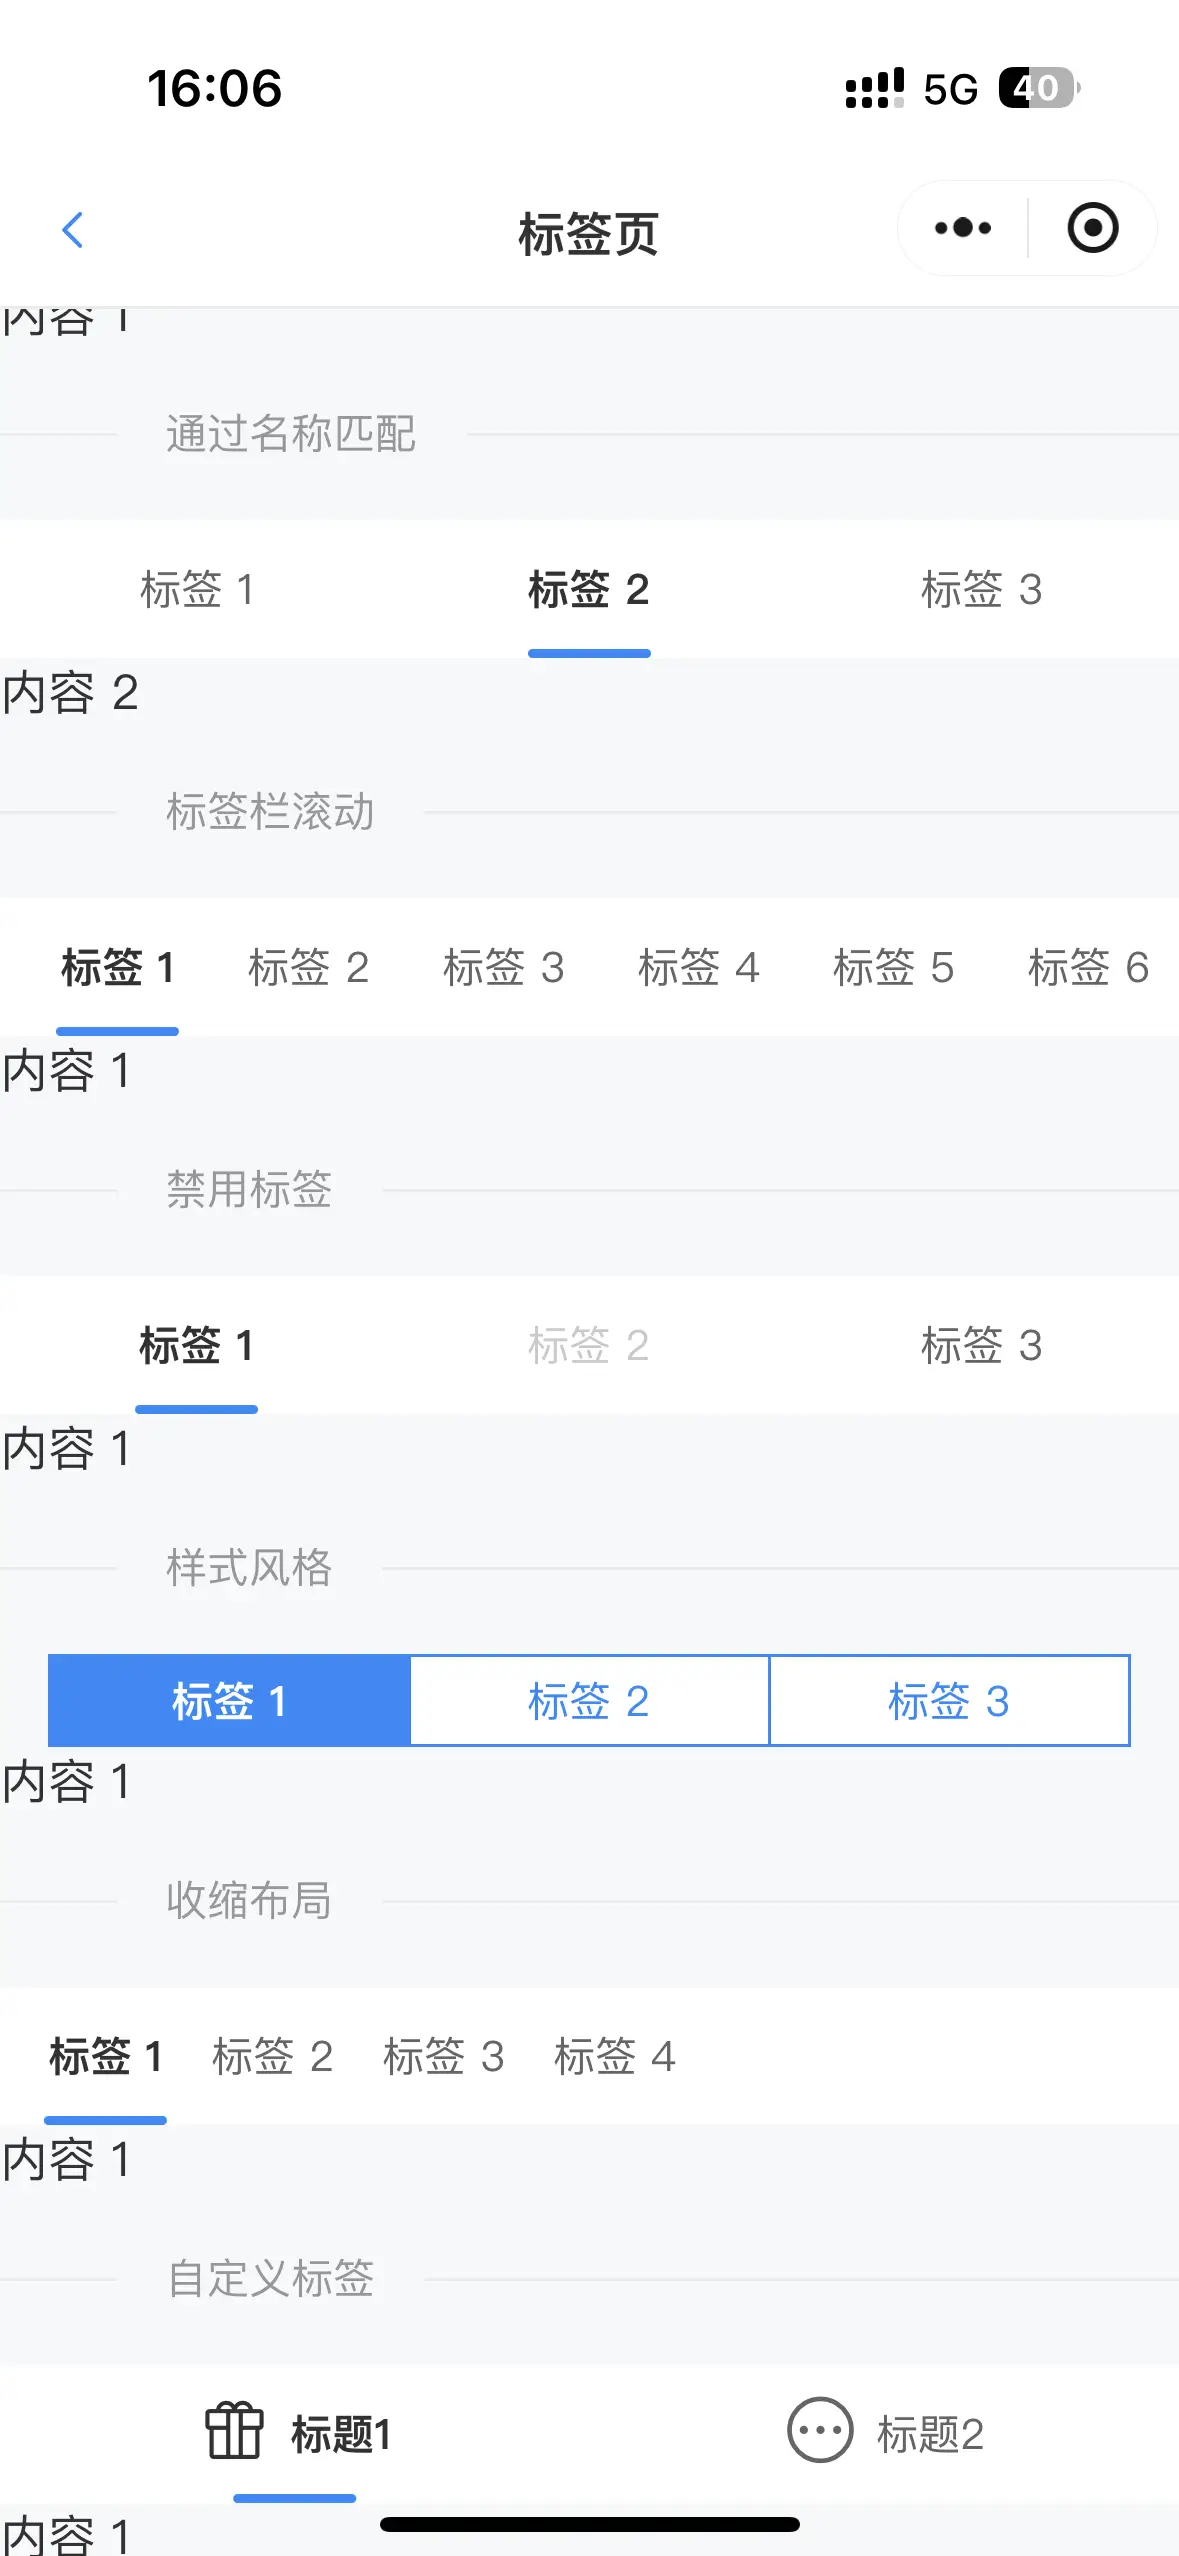Choose 标签 6 in the scrolling tab bar
This screenshot has width=1179, height=2556.
pos(1089,967)
